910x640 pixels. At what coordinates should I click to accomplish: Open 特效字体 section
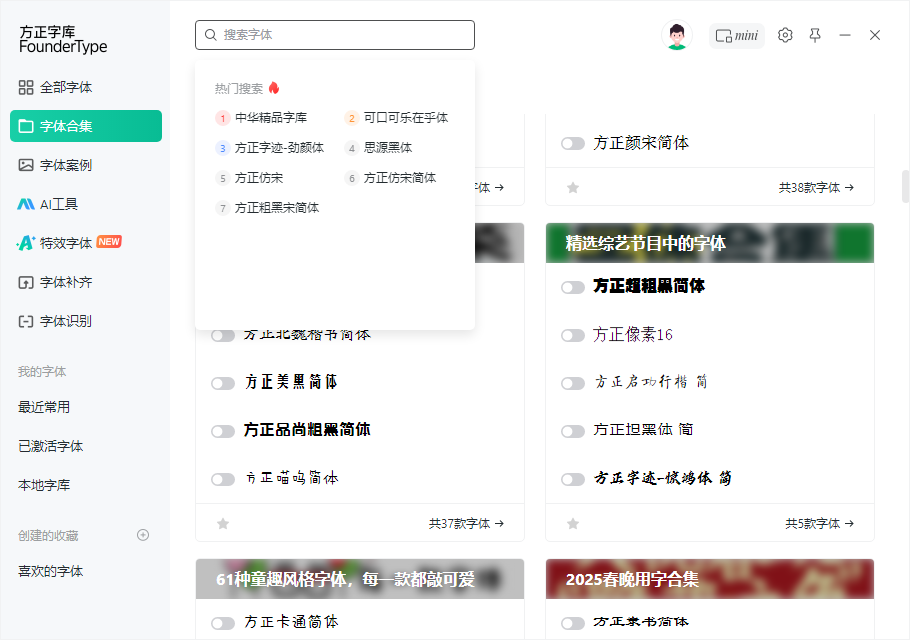tap(86, 243)
